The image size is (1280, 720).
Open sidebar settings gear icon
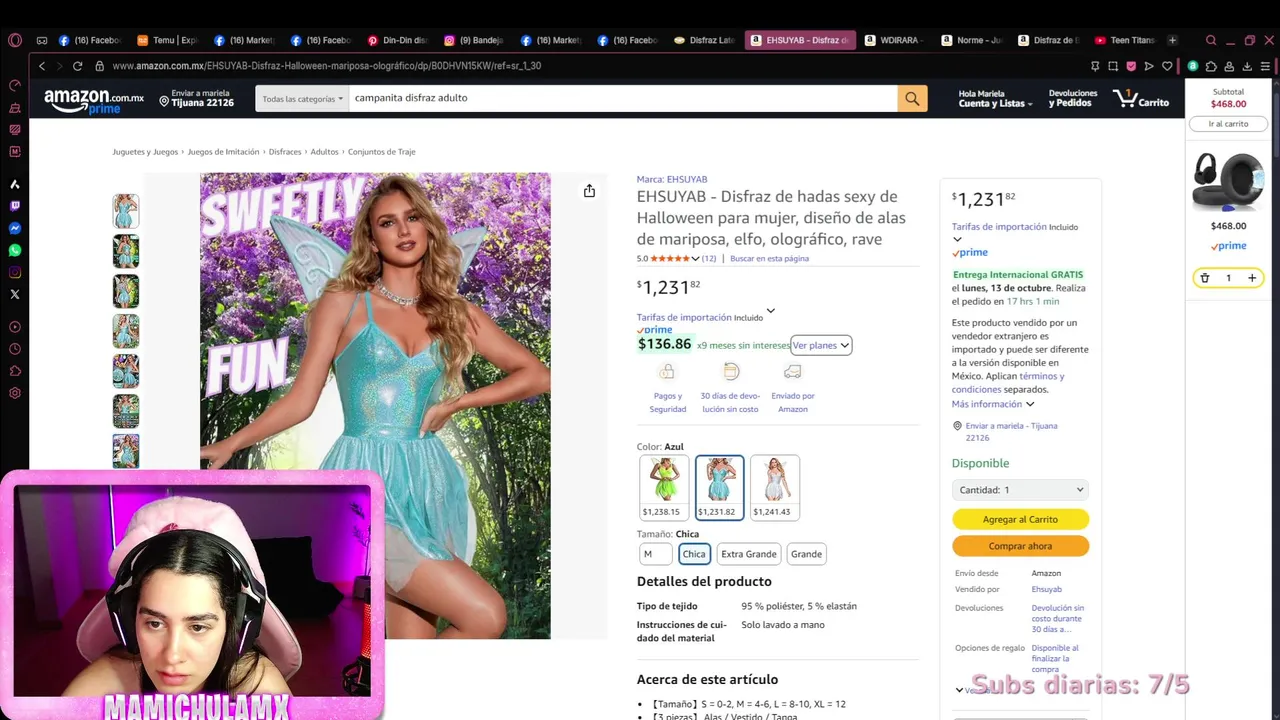tap(15, 393)
